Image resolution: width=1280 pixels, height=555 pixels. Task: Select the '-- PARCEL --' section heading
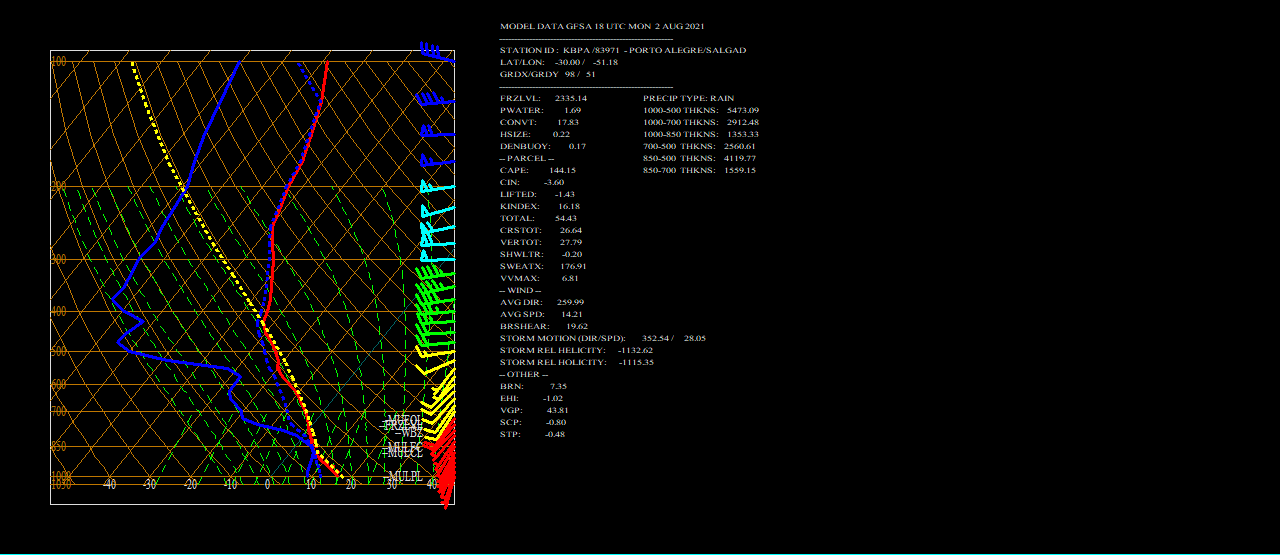pos(526,158)
